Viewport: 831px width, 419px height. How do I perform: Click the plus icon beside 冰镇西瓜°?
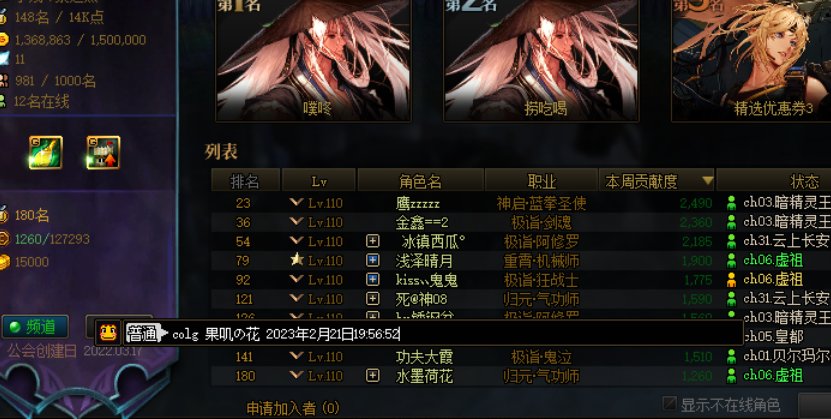373,242
